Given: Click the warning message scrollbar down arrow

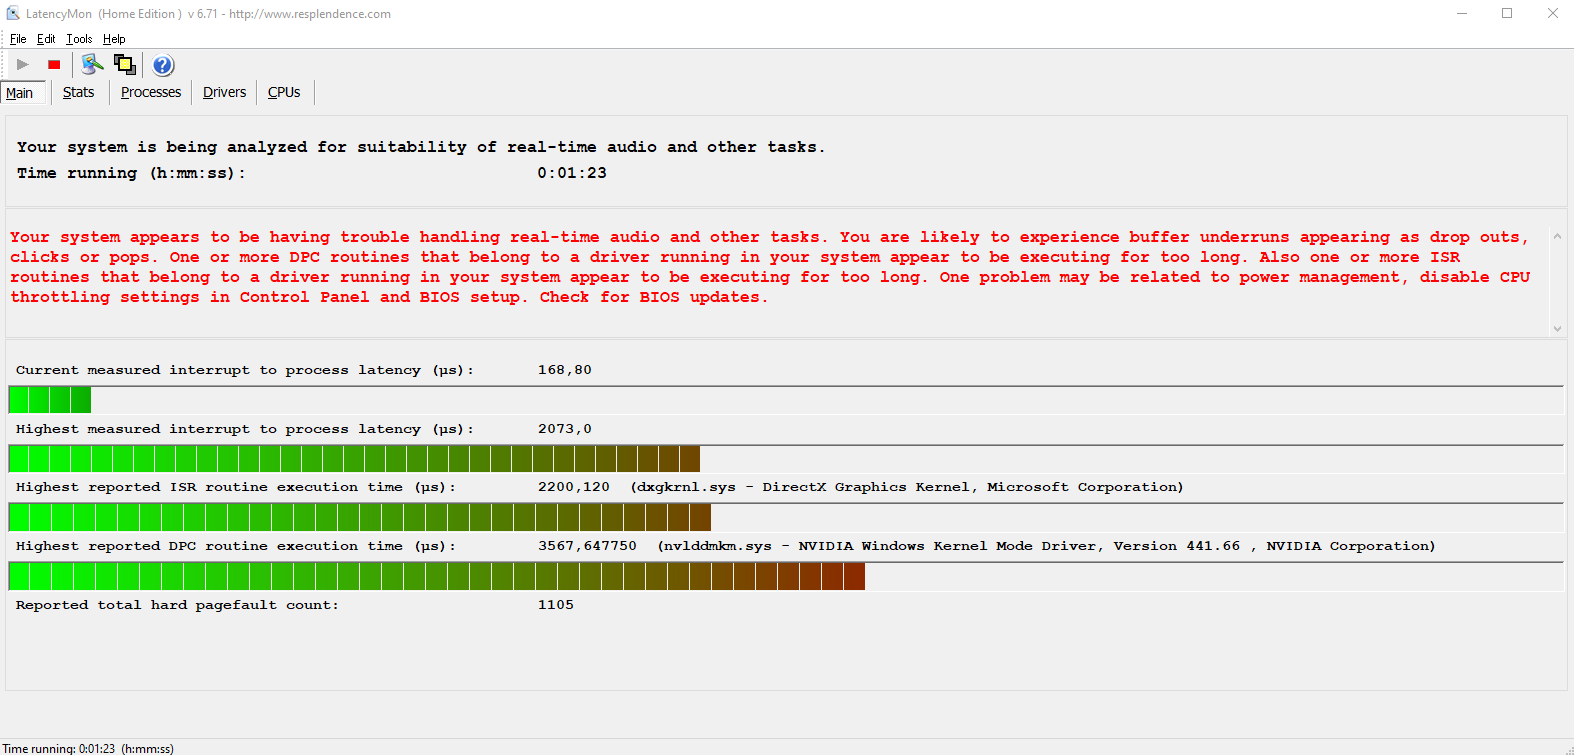Looking at the screenshot, I should tap(1557, 328).
